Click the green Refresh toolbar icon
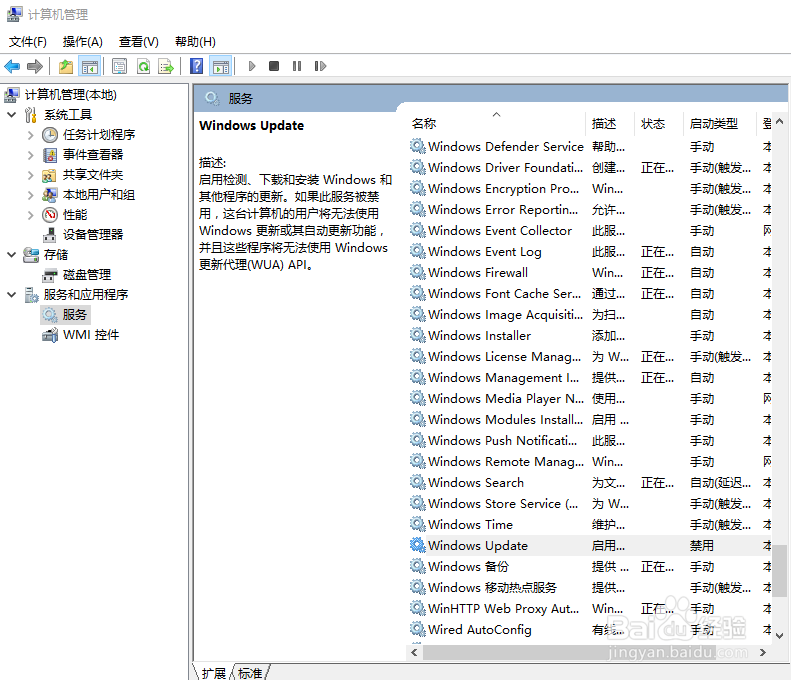The height and width of the screenshot is (680, 791). [x=144, y=66]
